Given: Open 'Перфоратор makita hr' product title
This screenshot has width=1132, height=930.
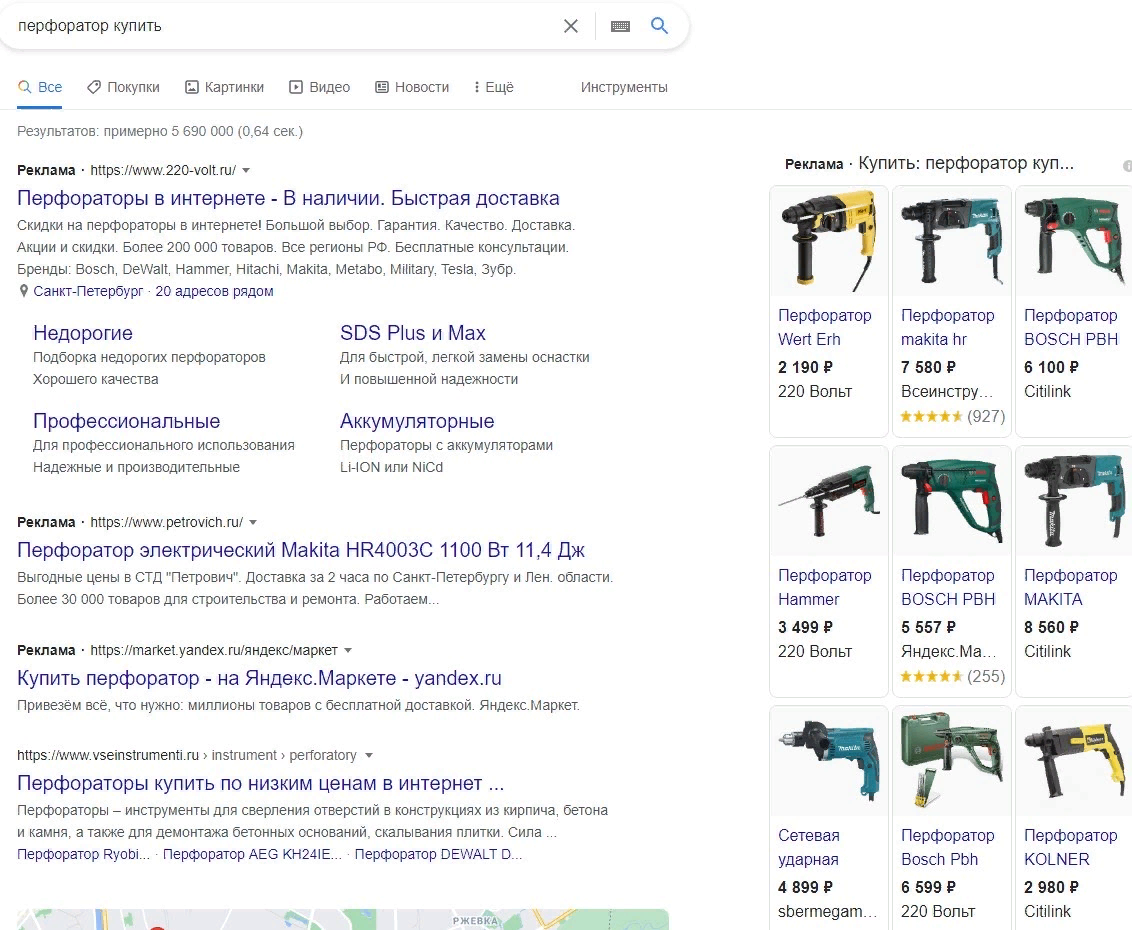Looking at the screenshot, I should coord(947,327).
